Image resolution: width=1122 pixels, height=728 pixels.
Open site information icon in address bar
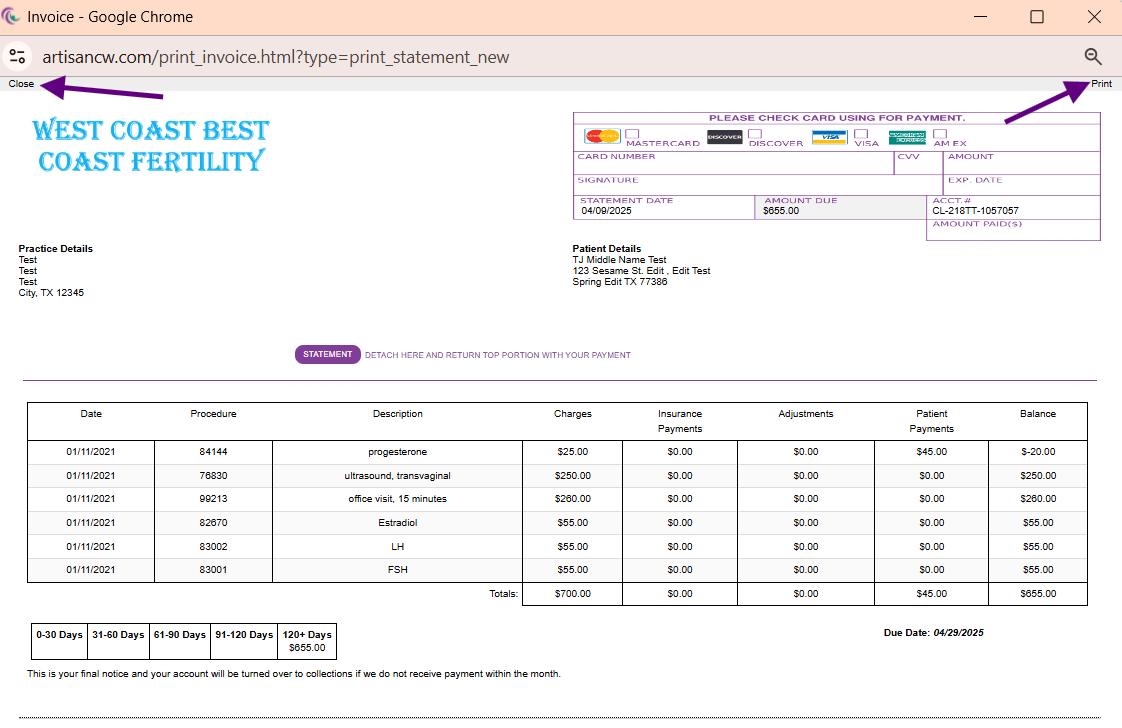17,57
